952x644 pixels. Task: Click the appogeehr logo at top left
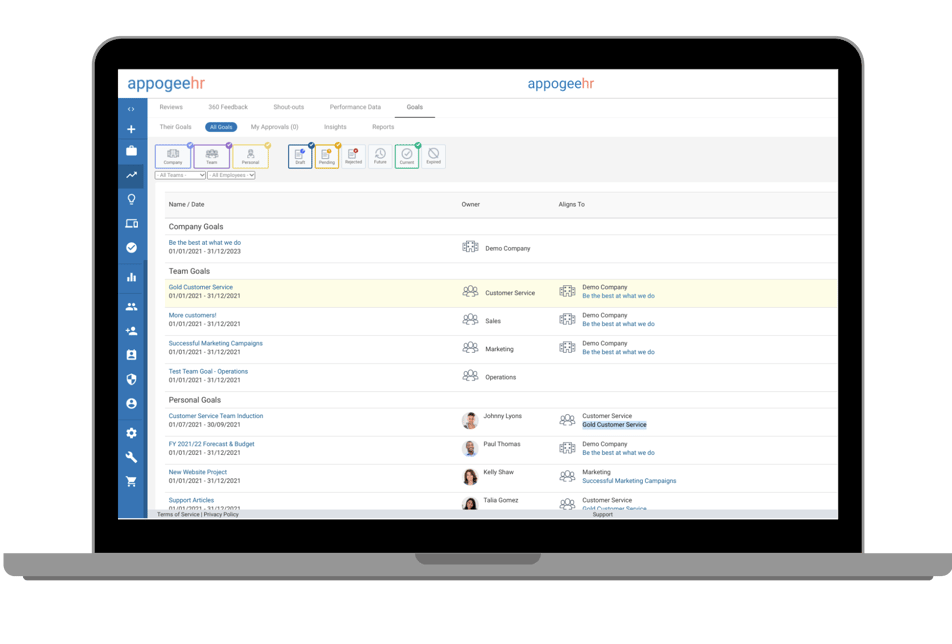[x=166, y=84]
